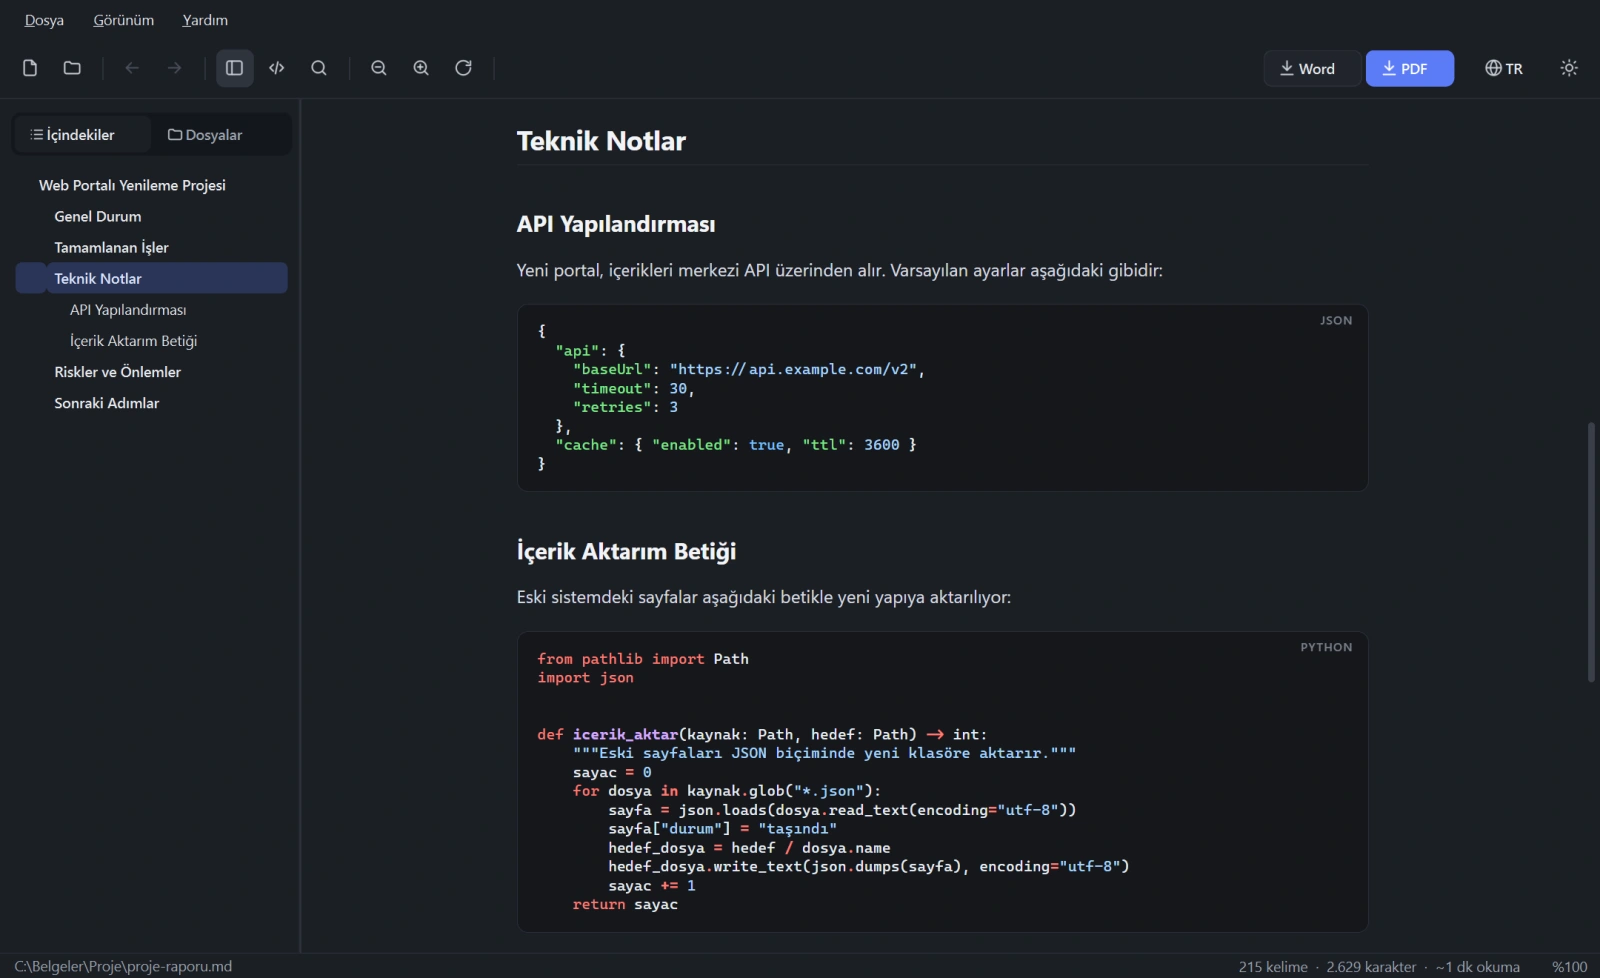Go forward with the right arrow icon
Viewport: 1600px width, 978px height.
point(175,68)
